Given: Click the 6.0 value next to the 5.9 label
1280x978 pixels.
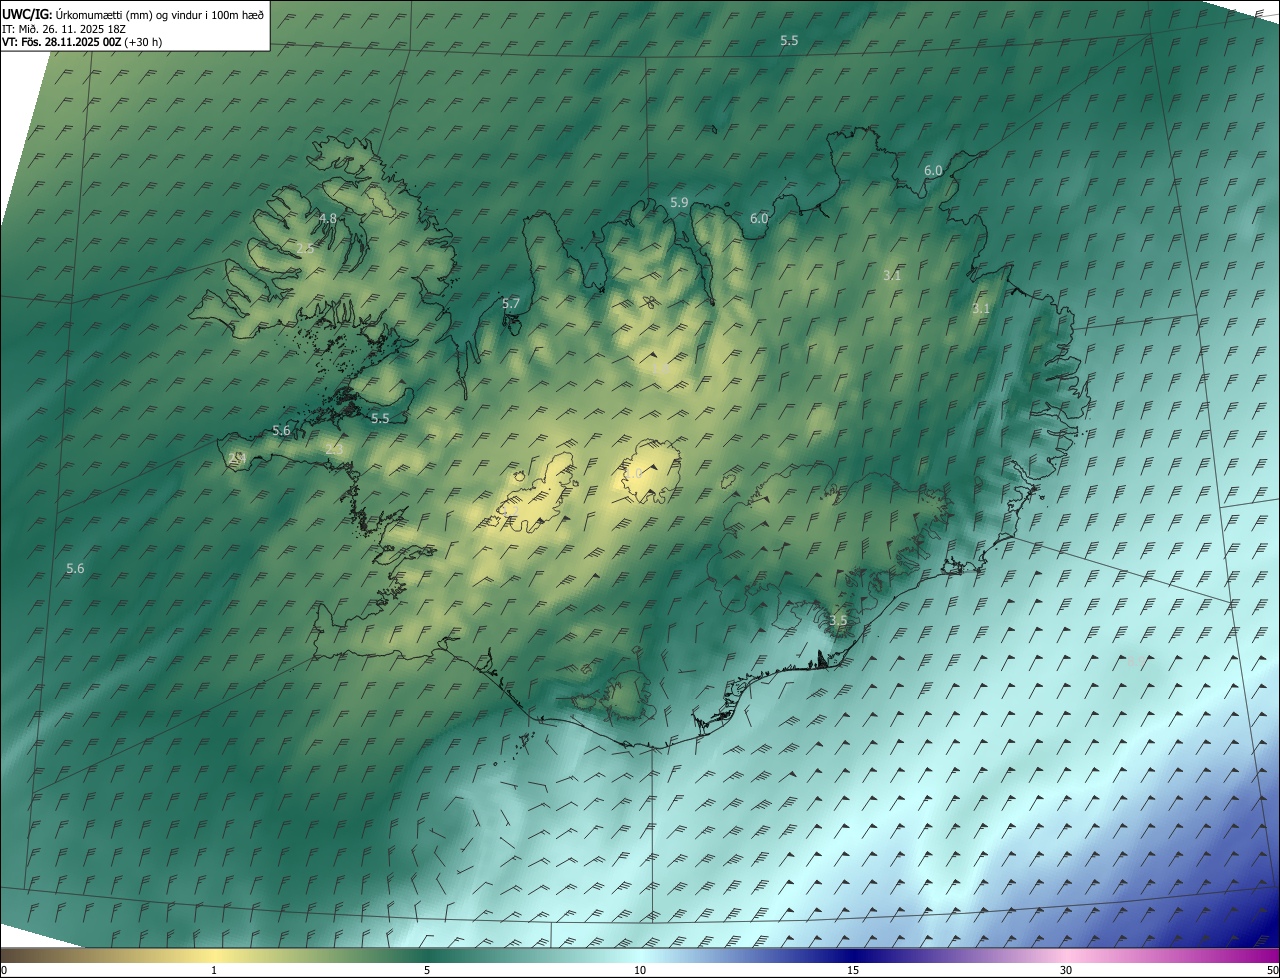Looking at the screenshot, I should point(759,218).
